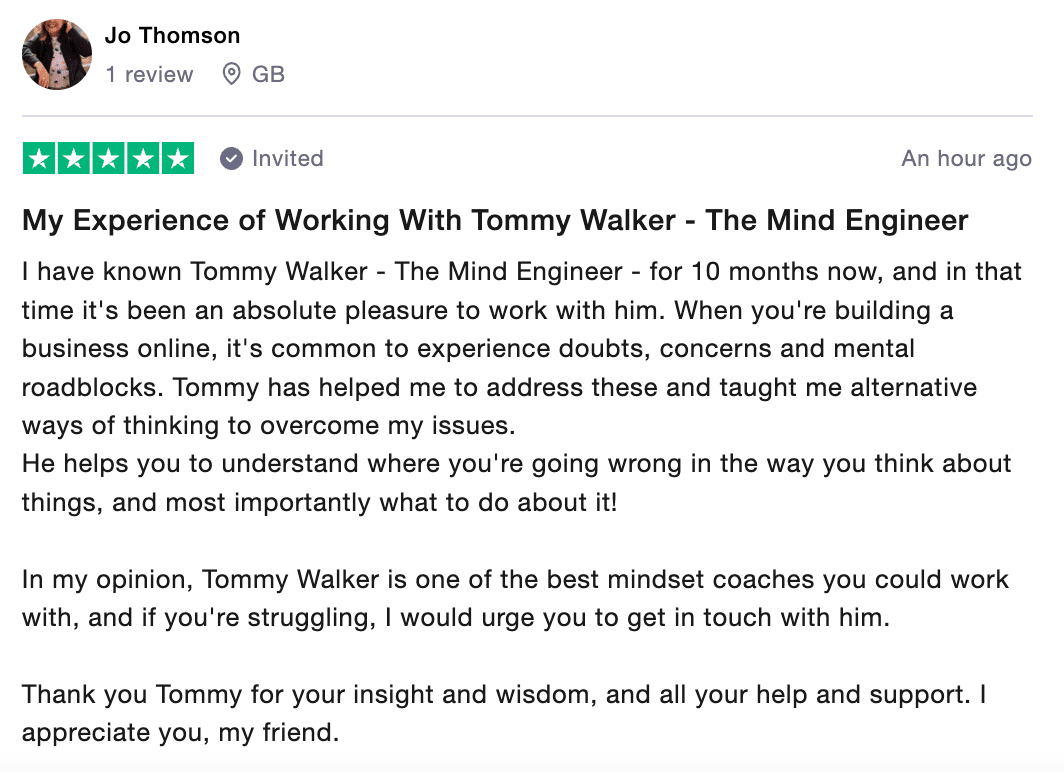Click the 'appreciate you, my friend' line

[180, 733]
